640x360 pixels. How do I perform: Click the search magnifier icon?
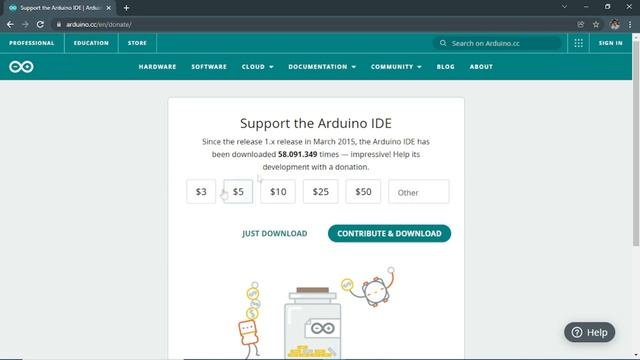coord(443,43)
